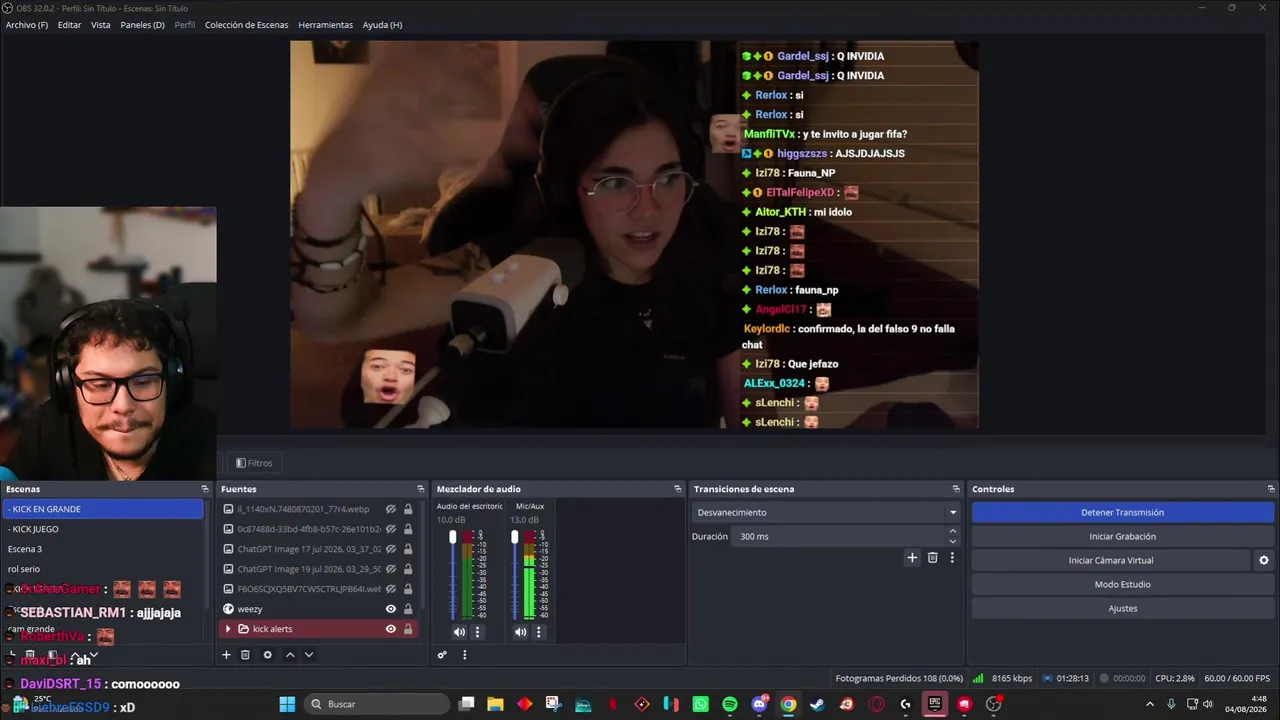Hide the kick alerts group
The height and width of the screenshot is (720, 1280).
(x=391, y=629)
